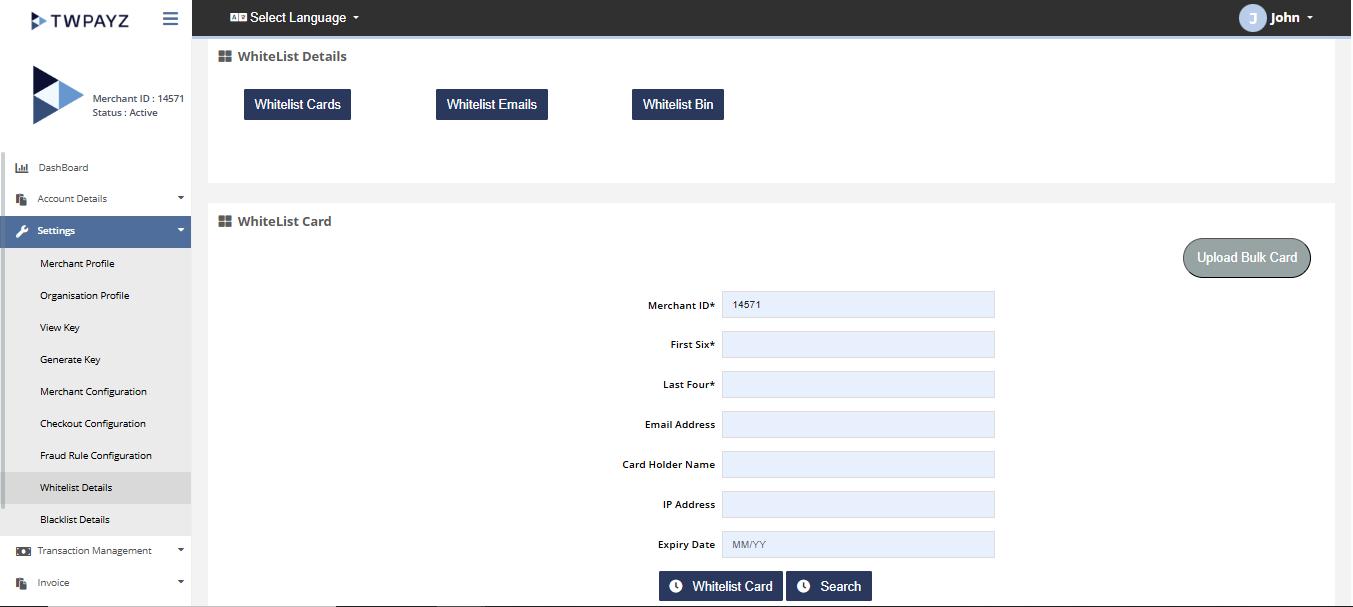Viewport: 1353px width, 607px height.
Task: Open the Blacklist Details page
Action: (75, 520)
